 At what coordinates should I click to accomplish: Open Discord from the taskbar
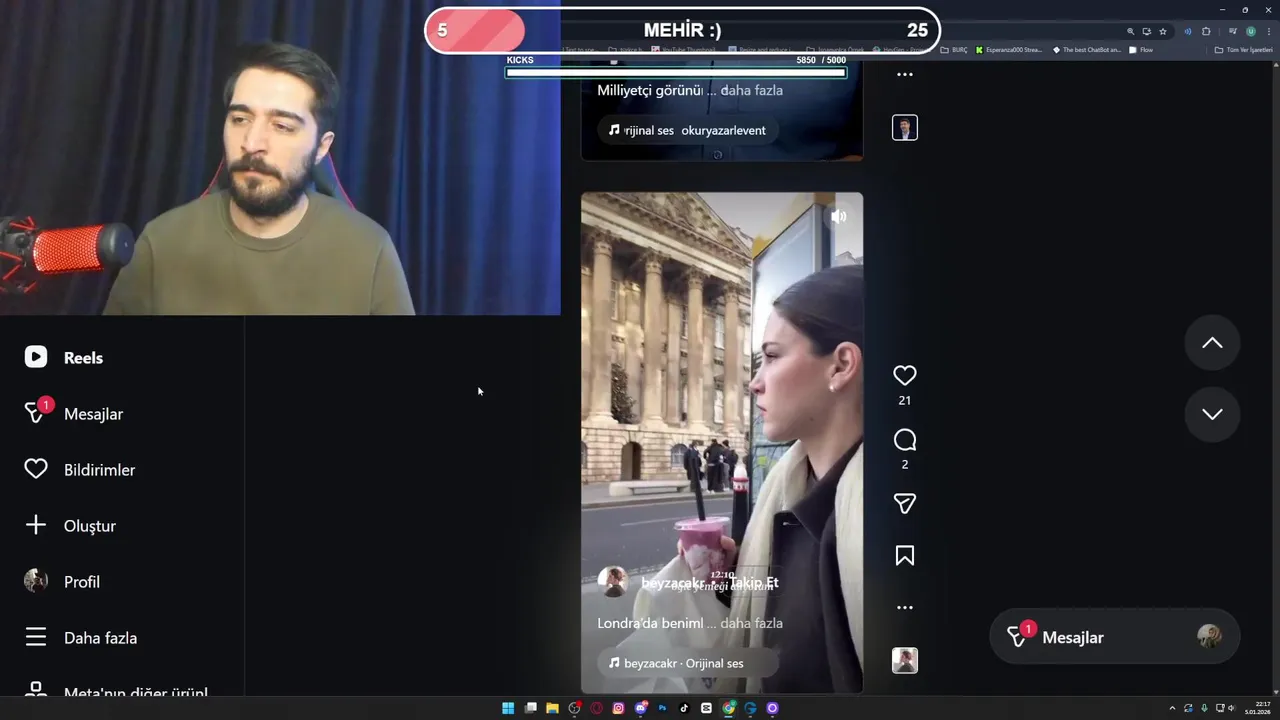640,708
